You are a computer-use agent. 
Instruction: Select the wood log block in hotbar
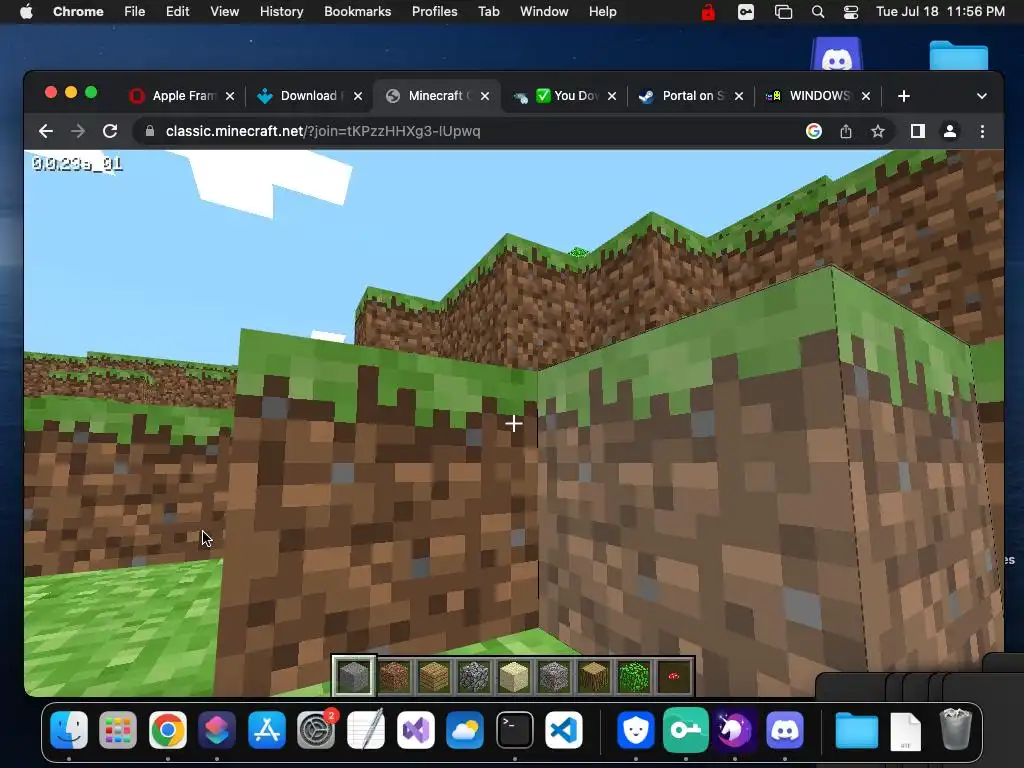594,676
